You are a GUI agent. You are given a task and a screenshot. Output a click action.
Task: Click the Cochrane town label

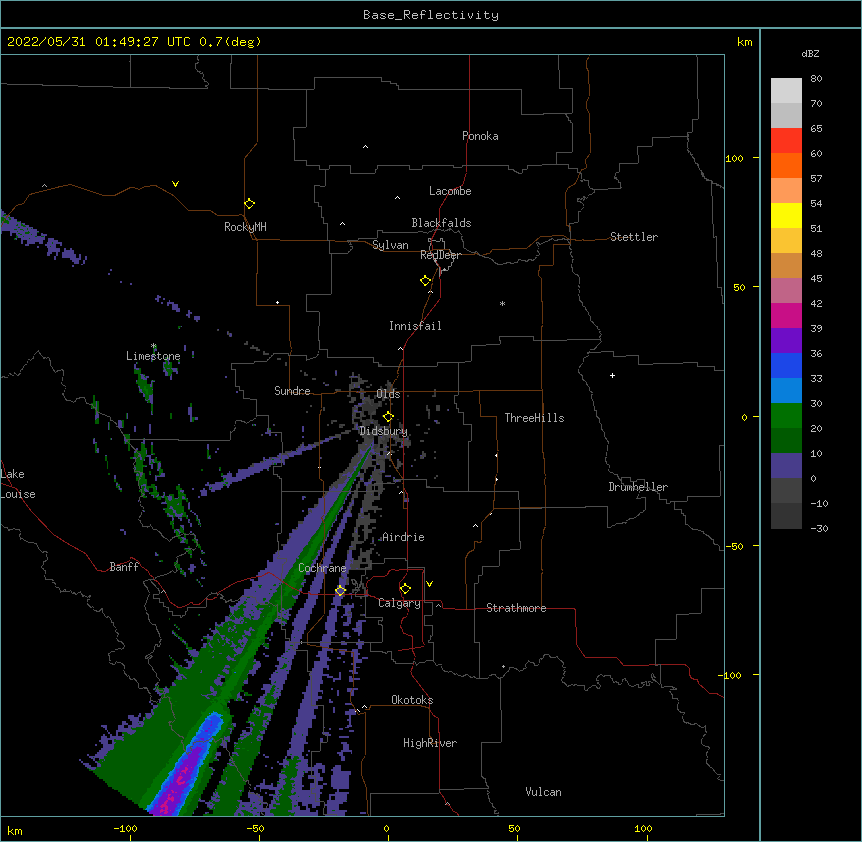click(322, 568)
